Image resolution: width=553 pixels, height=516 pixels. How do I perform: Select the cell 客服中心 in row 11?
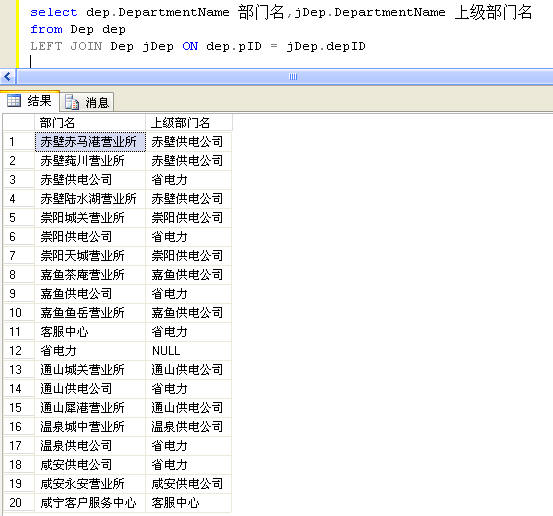90,332
